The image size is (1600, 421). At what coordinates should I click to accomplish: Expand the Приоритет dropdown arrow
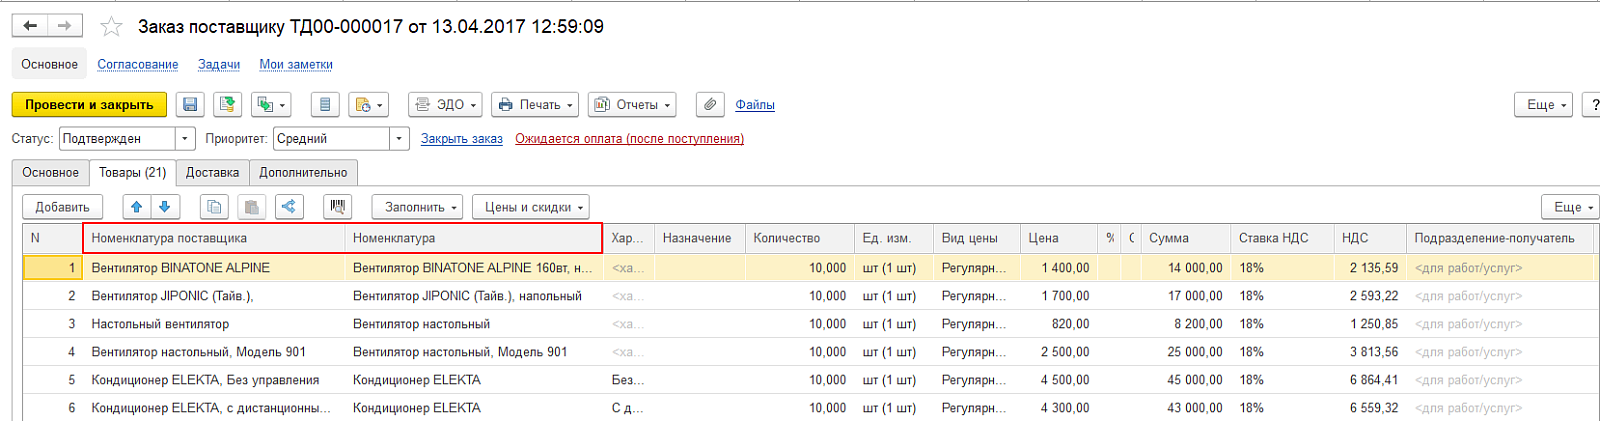coord(399,138)
